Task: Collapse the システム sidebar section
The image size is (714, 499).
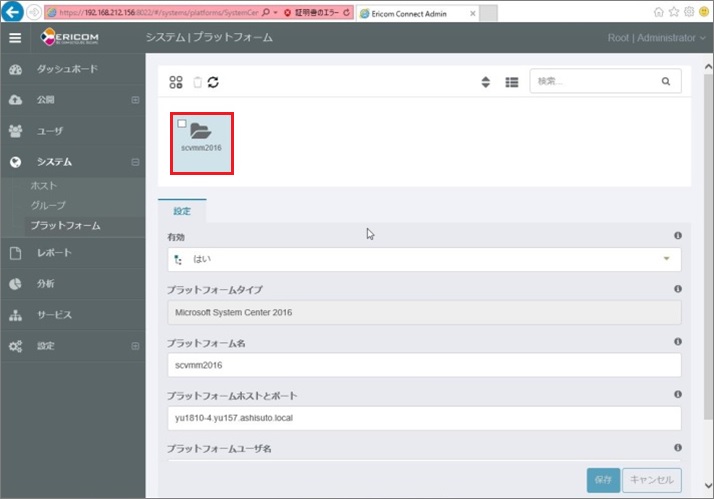Action: click(x=135, y=162)
